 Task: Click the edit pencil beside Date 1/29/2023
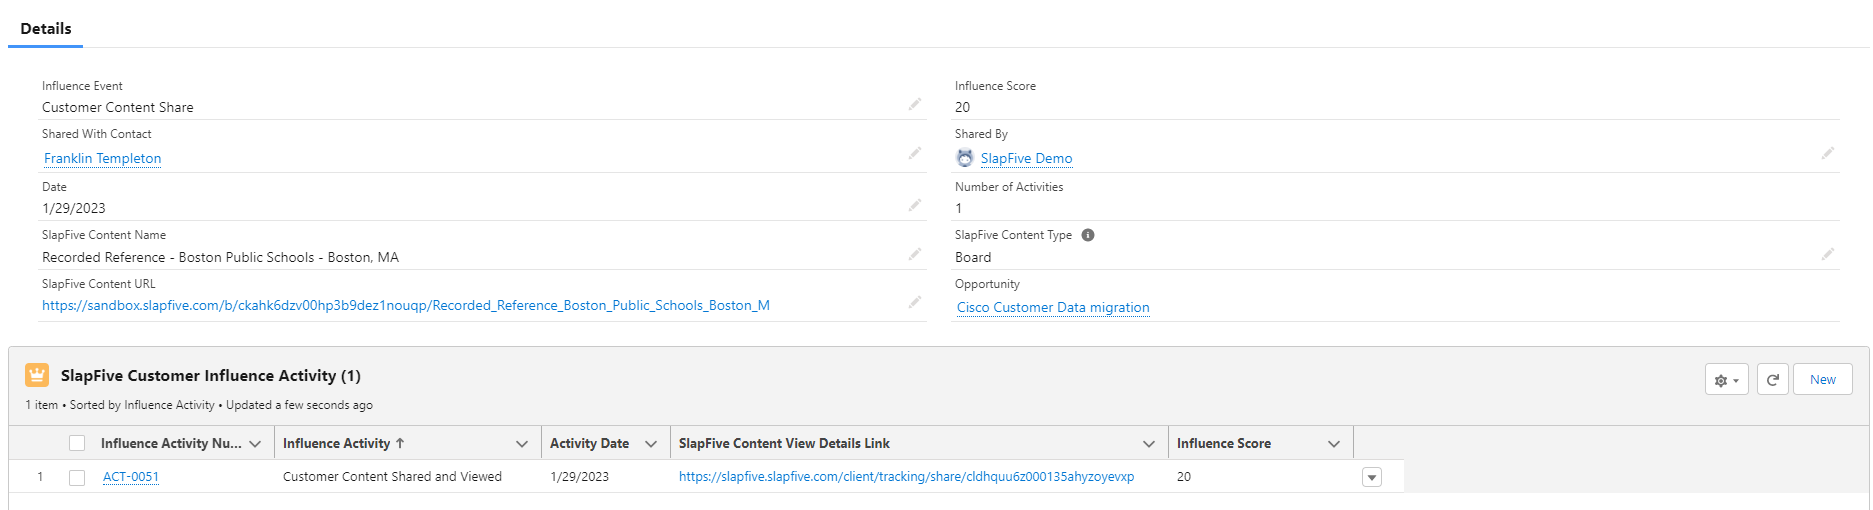pyautogui.click(x=914, y=206)
